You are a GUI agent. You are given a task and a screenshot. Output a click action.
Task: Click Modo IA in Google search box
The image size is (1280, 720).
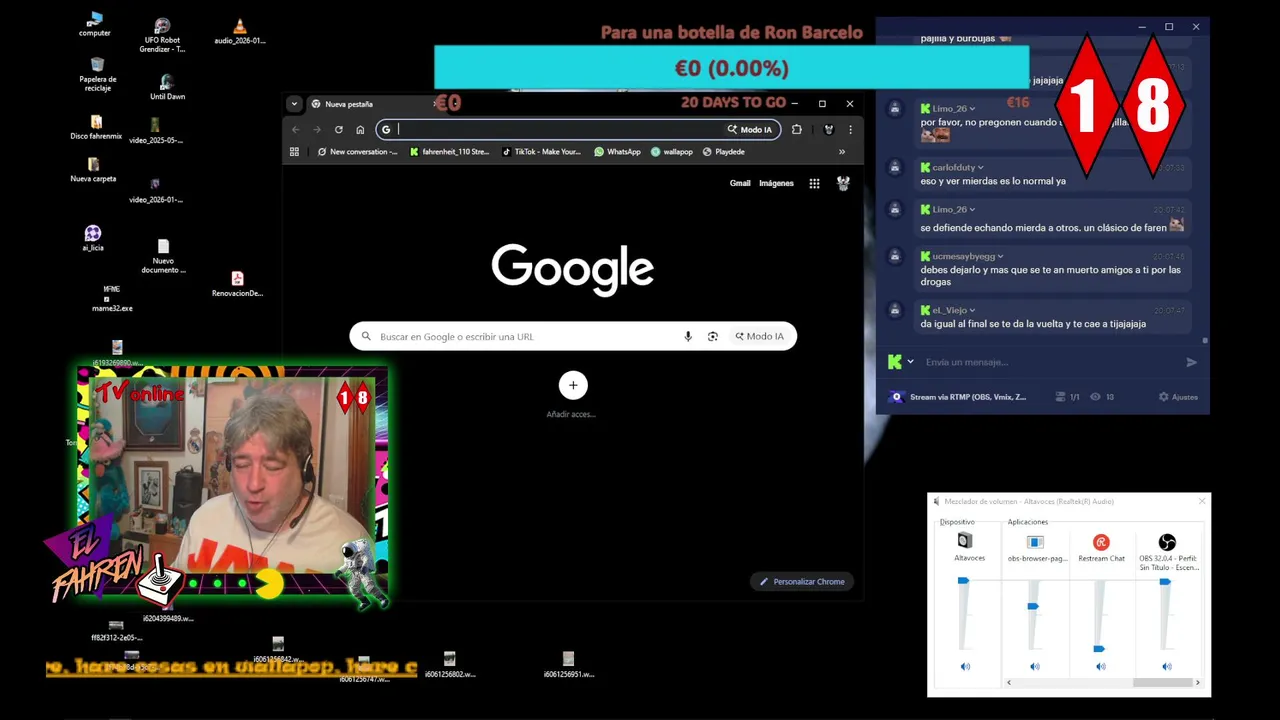[759, 336]
